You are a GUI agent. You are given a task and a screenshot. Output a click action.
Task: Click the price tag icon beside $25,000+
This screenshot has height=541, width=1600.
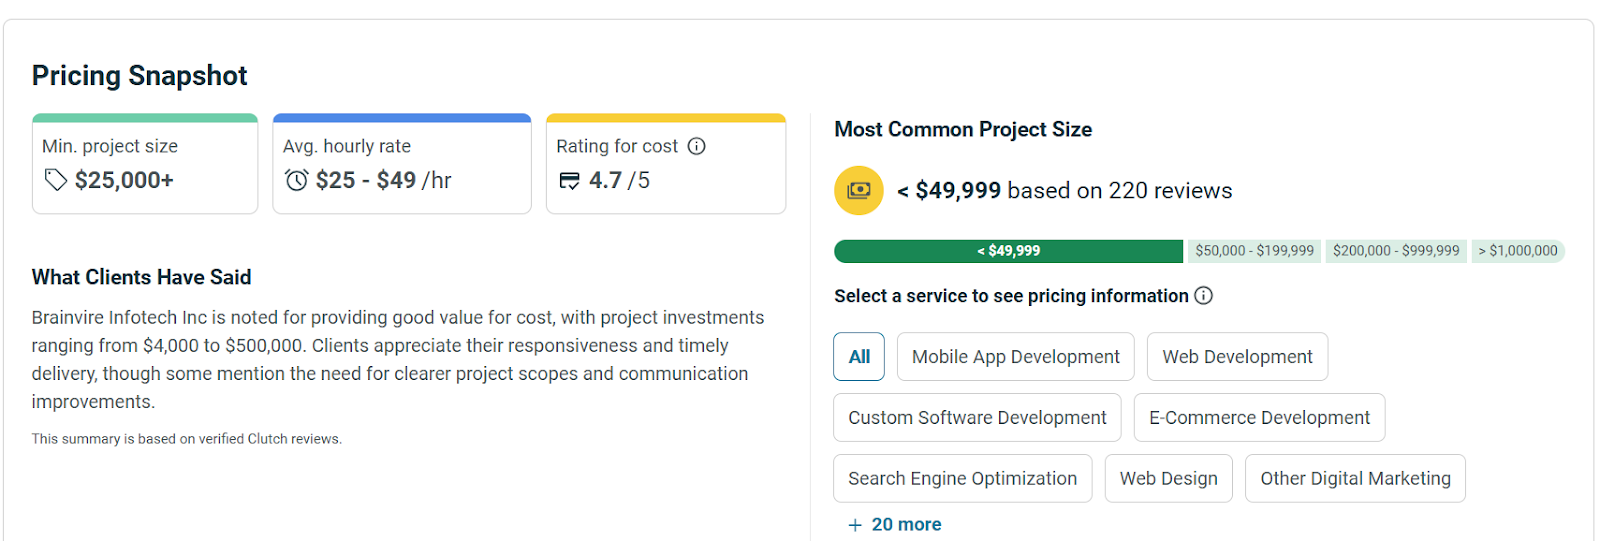[56, 180]
